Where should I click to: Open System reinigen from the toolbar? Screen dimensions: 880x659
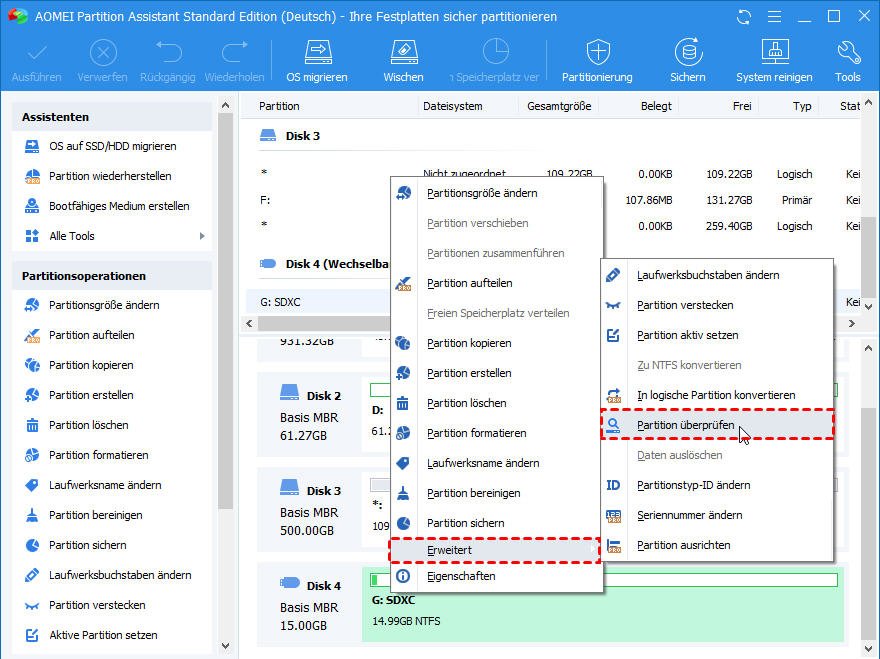point(774,61)
